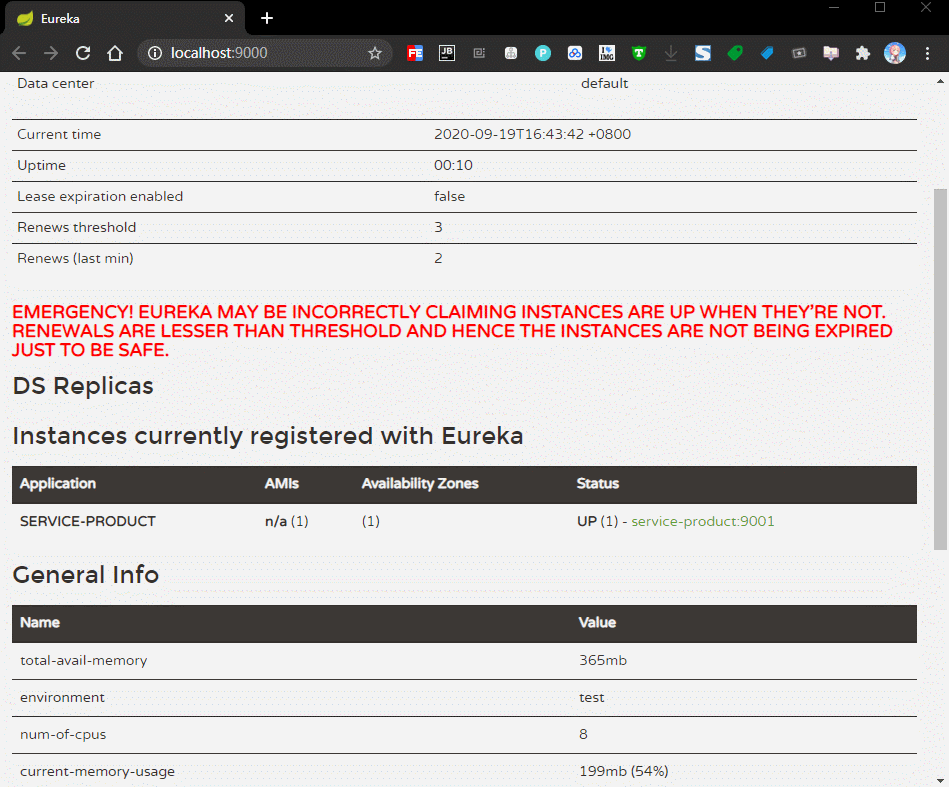
Task: Click the Status column header
Action: (x=597, y=484)
